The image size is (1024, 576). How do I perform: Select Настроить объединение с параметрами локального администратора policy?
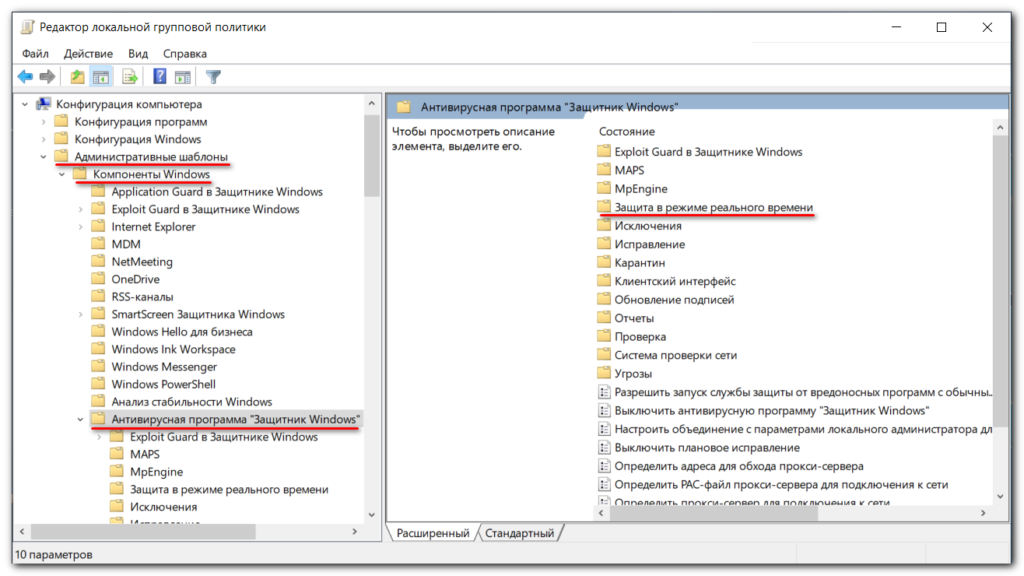(x=803, y=429)
